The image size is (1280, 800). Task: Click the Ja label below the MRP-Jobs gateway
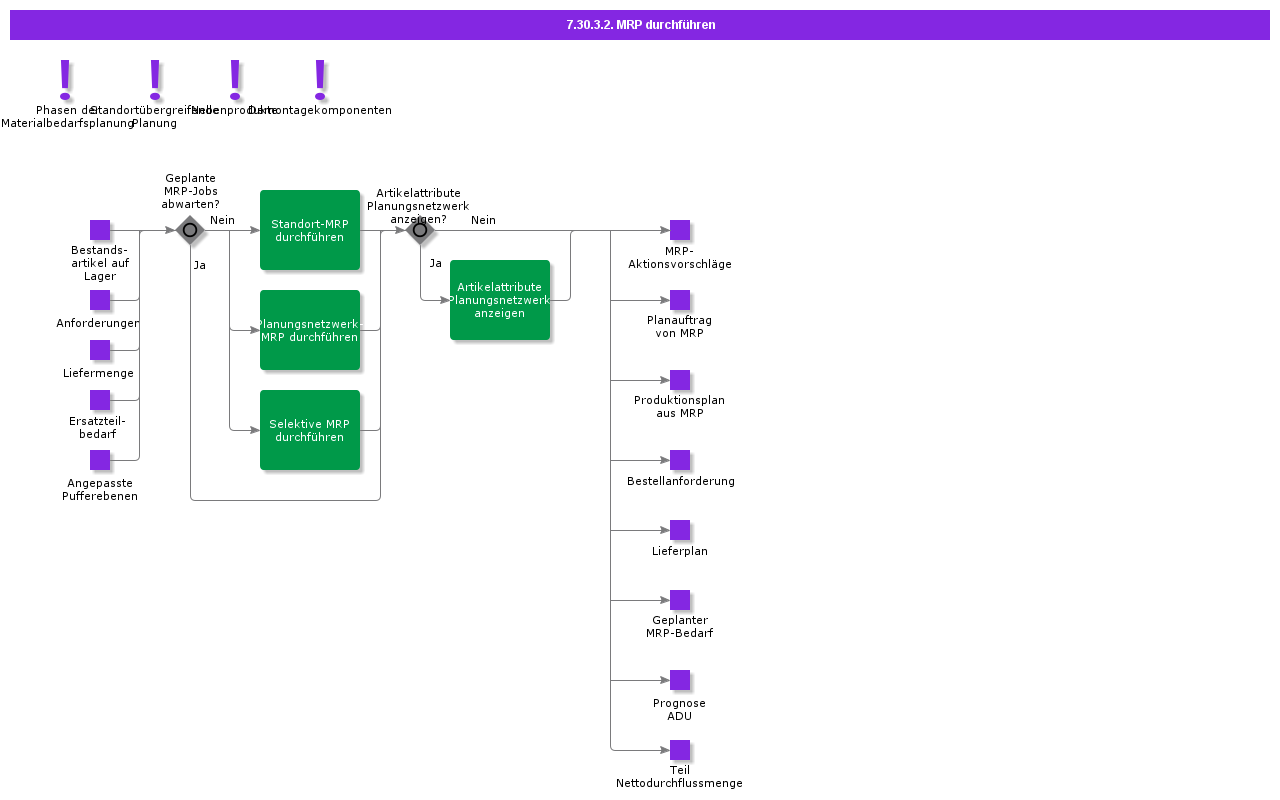pos(200,265)
